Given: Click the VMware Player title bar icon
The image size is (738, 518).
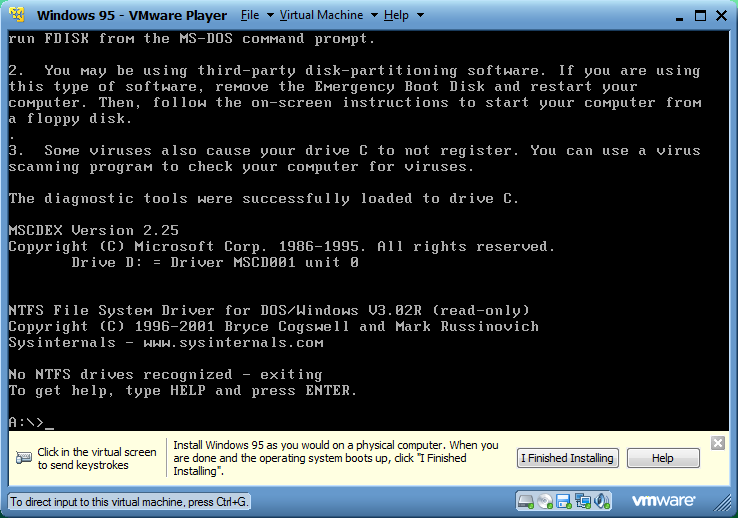Looking at the screenshot, I should tap(17, 15).
